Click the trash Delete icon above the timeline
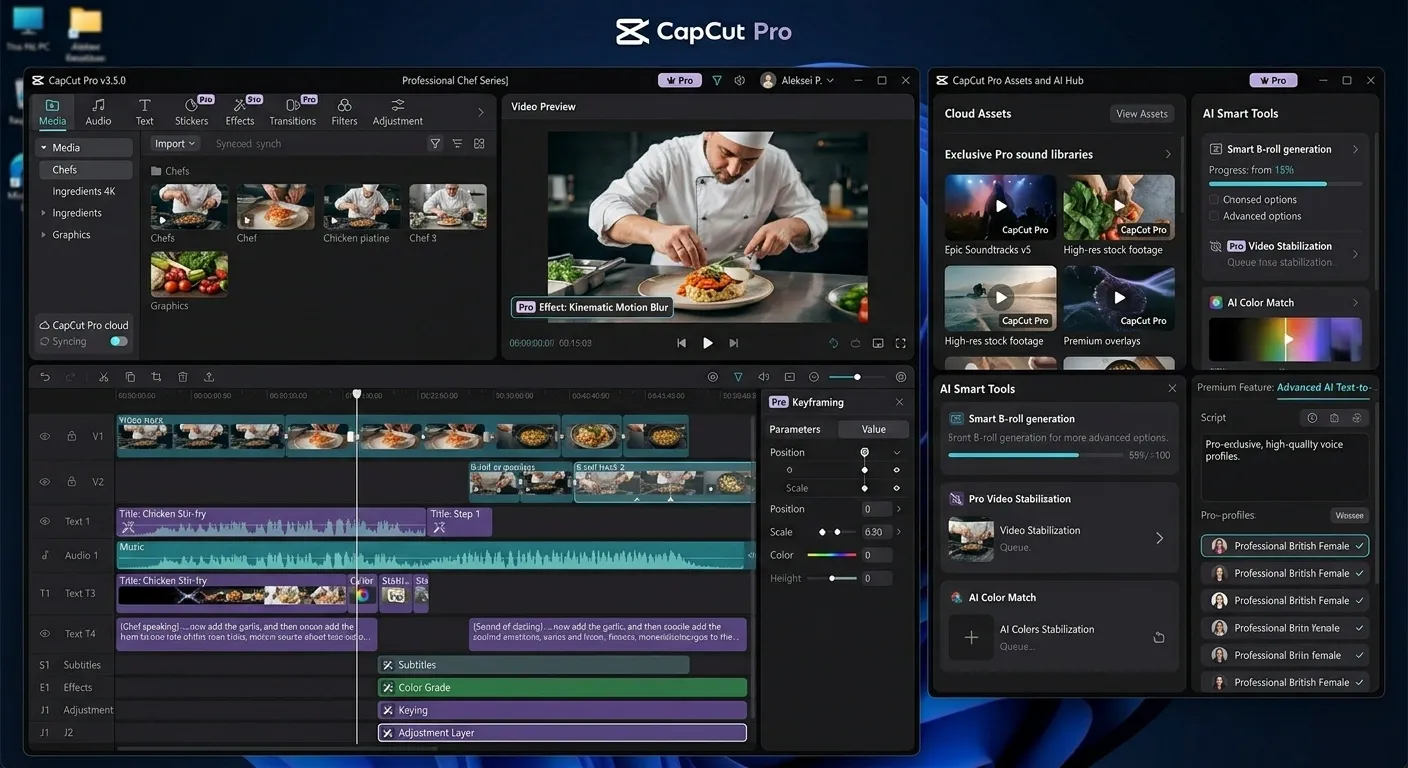The width and height of the screenshot is (1408, 768). pos(182,377)
